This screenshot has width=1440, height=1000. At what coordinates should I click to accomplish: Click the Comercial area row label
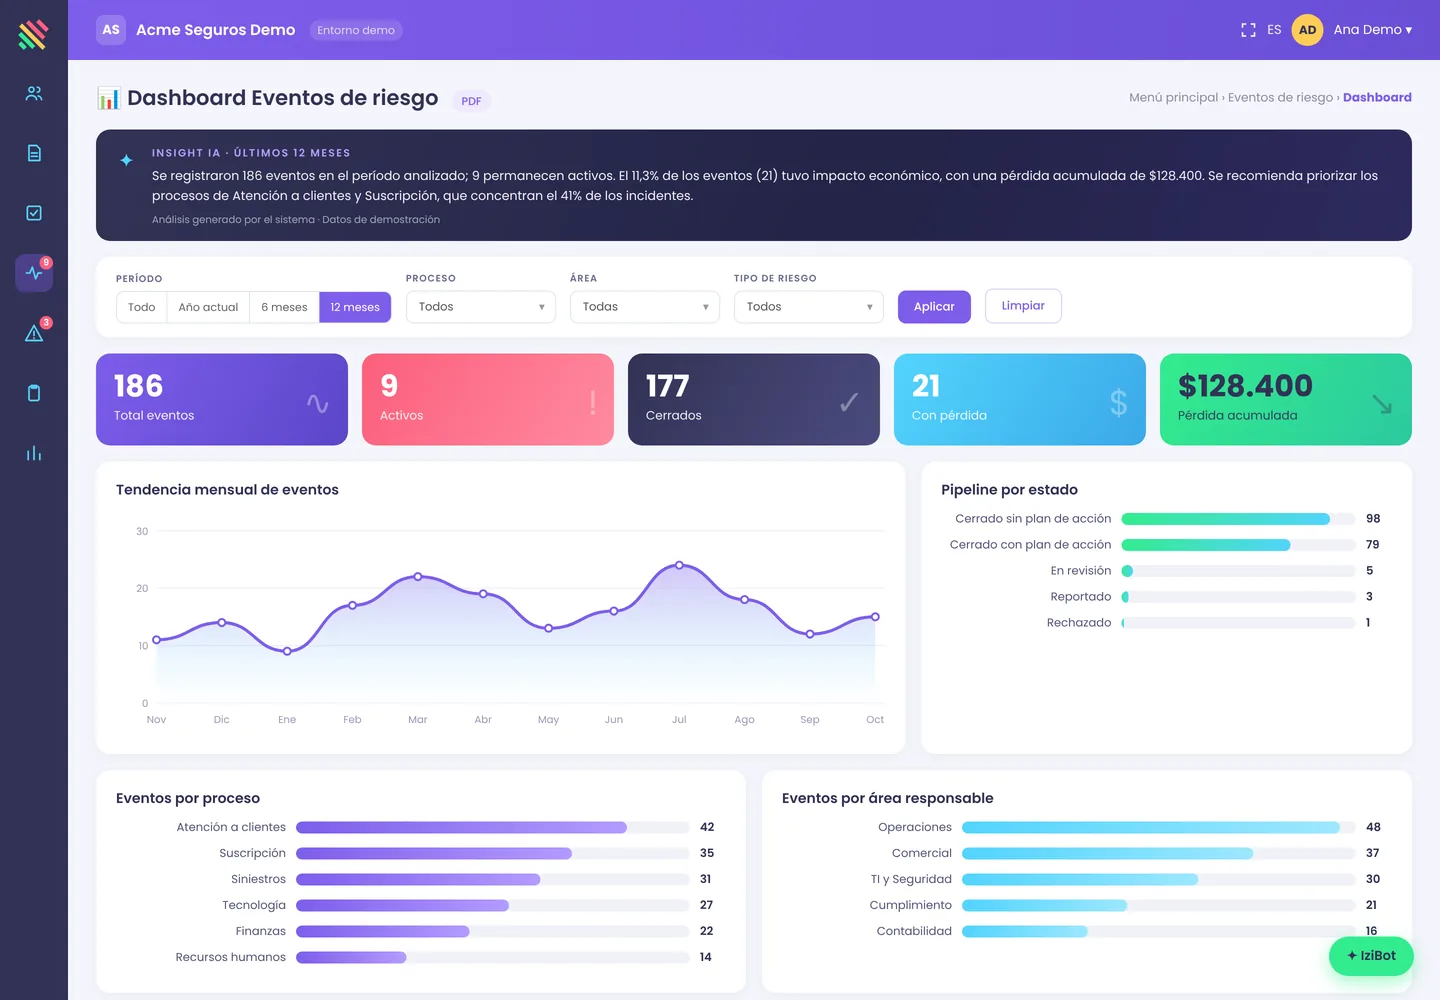coord(922,853)
